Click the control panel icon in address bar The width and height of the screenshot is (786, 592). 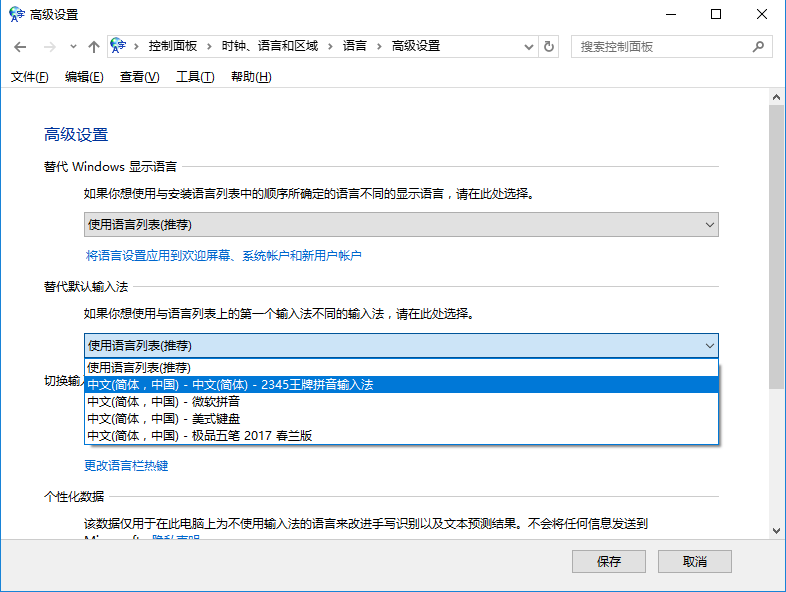click(x=119, y=46)
